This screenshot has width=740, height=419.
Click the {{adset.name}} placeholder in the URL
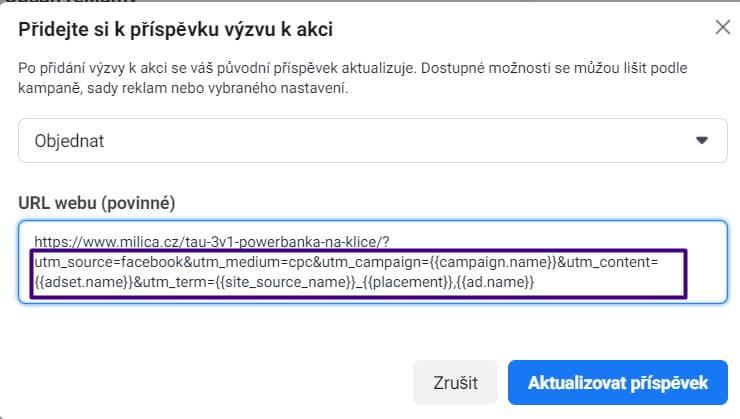pyautogui.click(x=77, y=282)
